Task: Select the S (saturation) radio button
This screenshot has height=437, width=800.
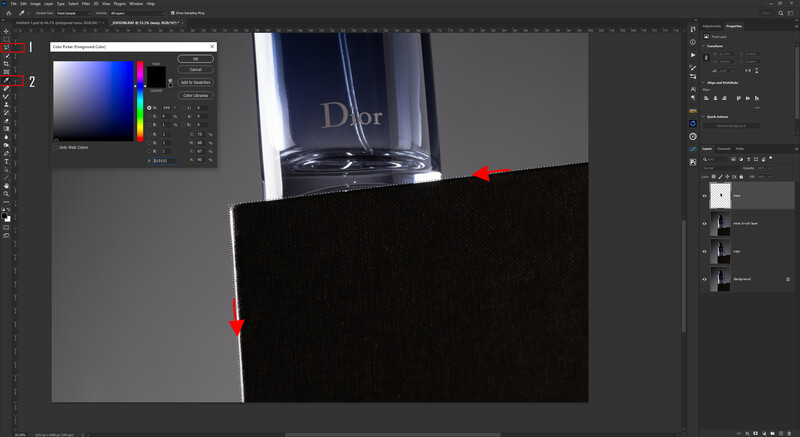Action: 149,116
